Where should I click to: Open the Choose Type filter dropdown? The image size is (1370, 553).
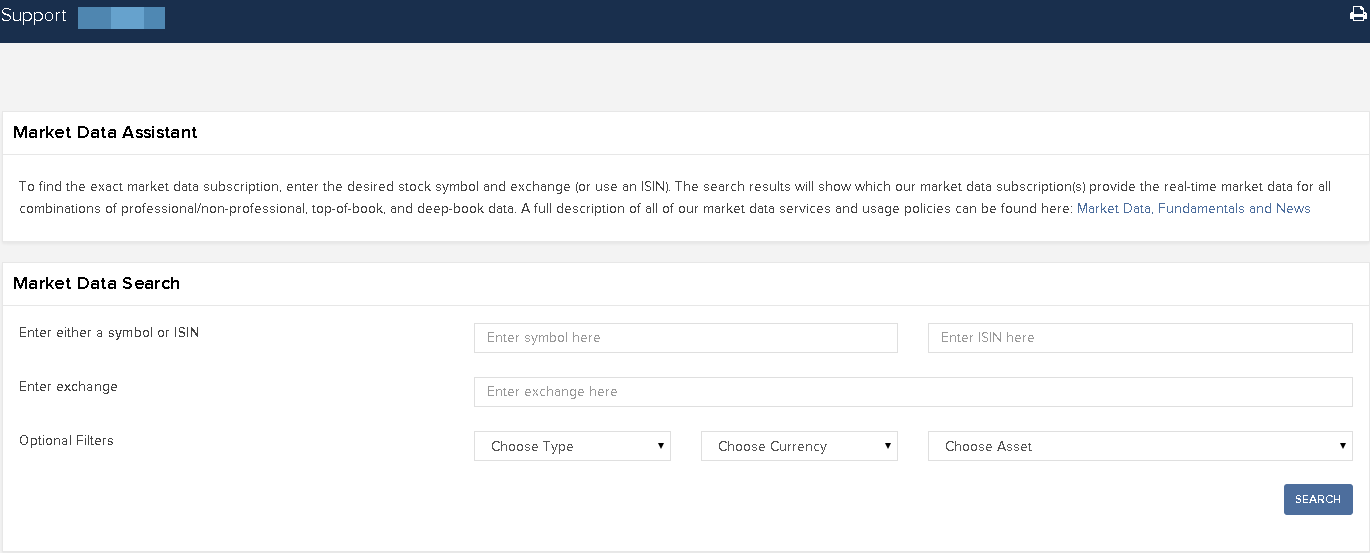point(571,446)
